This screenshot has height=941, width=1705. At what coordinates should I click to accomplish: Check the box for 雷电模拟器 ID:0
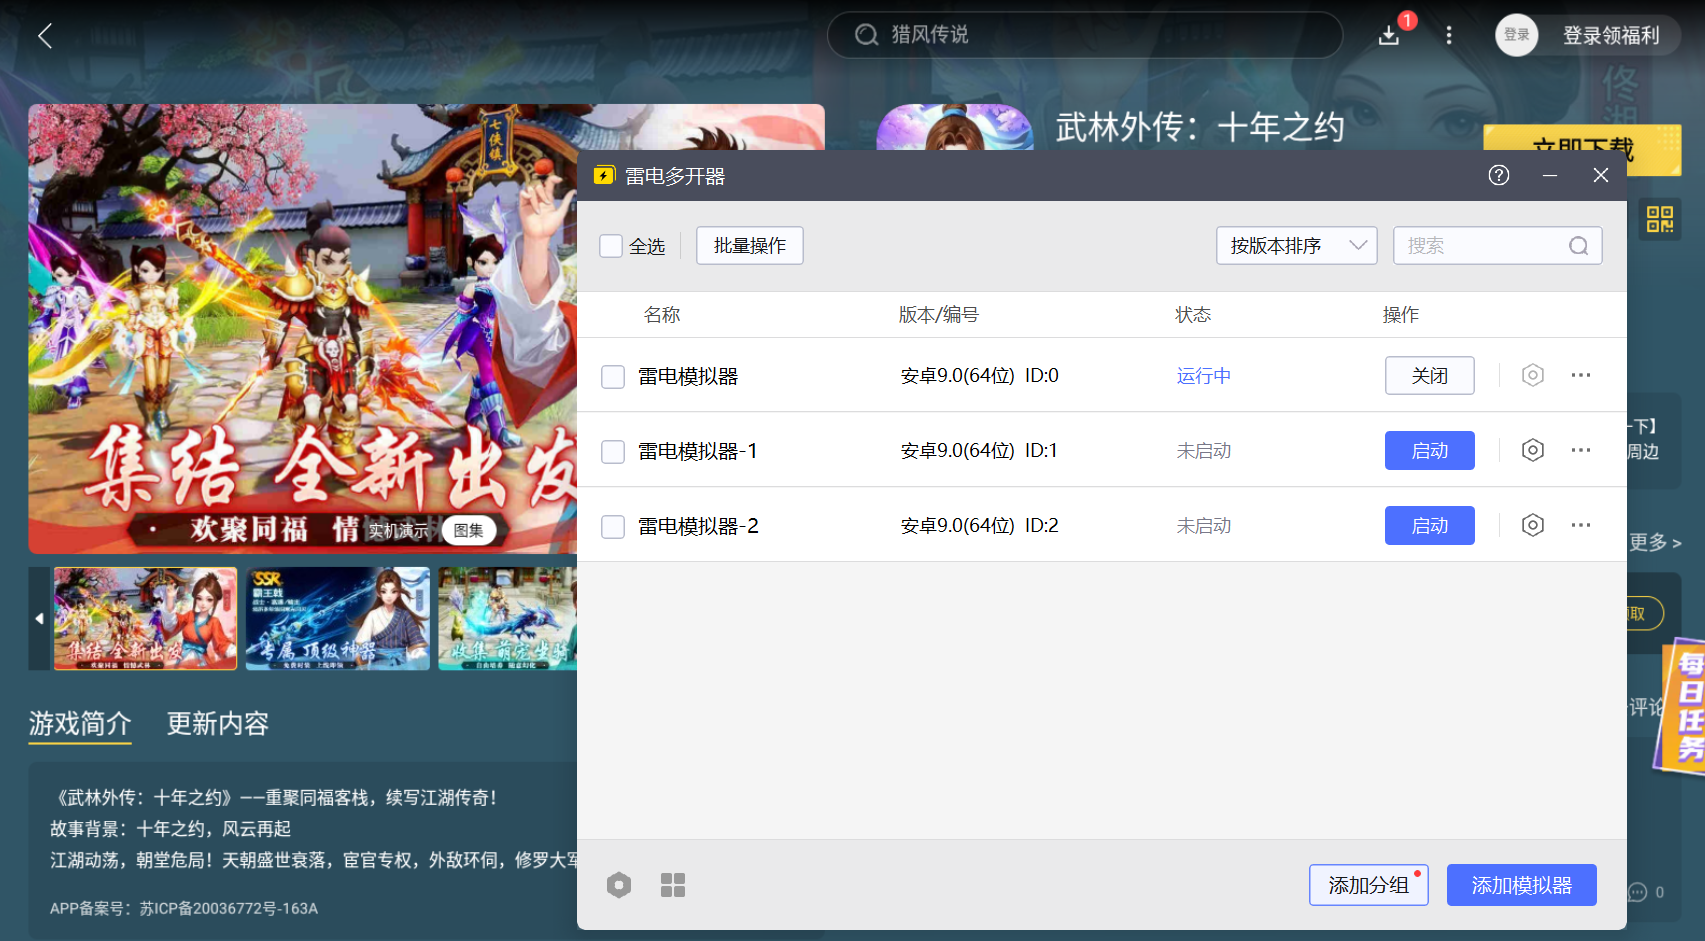(613, 377)
